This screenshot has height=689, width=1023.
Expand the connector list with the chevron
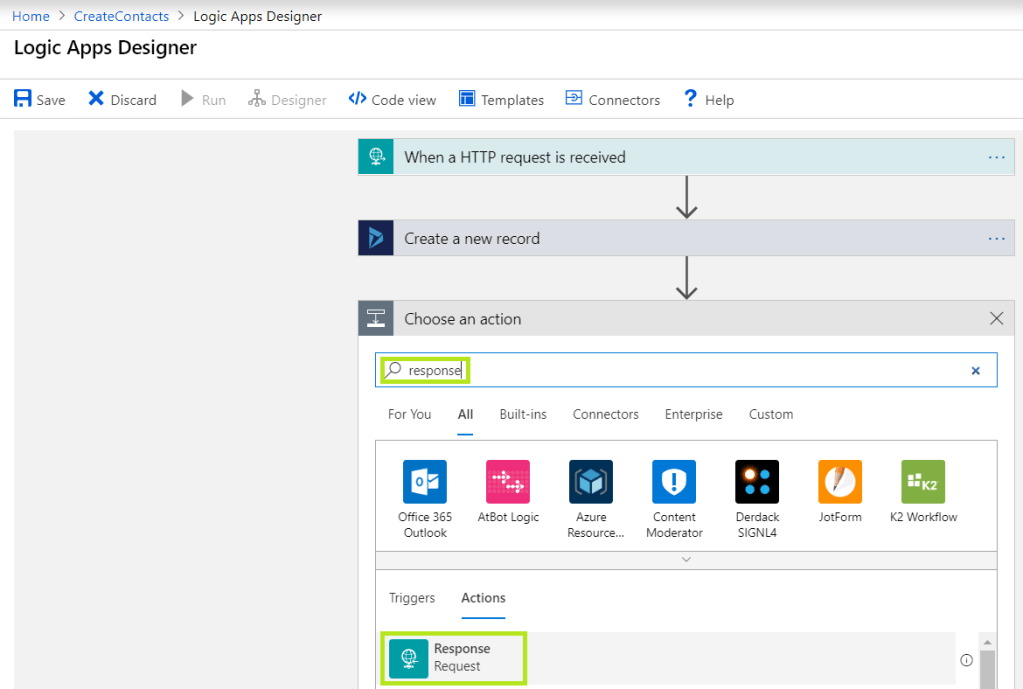[685, 559]
